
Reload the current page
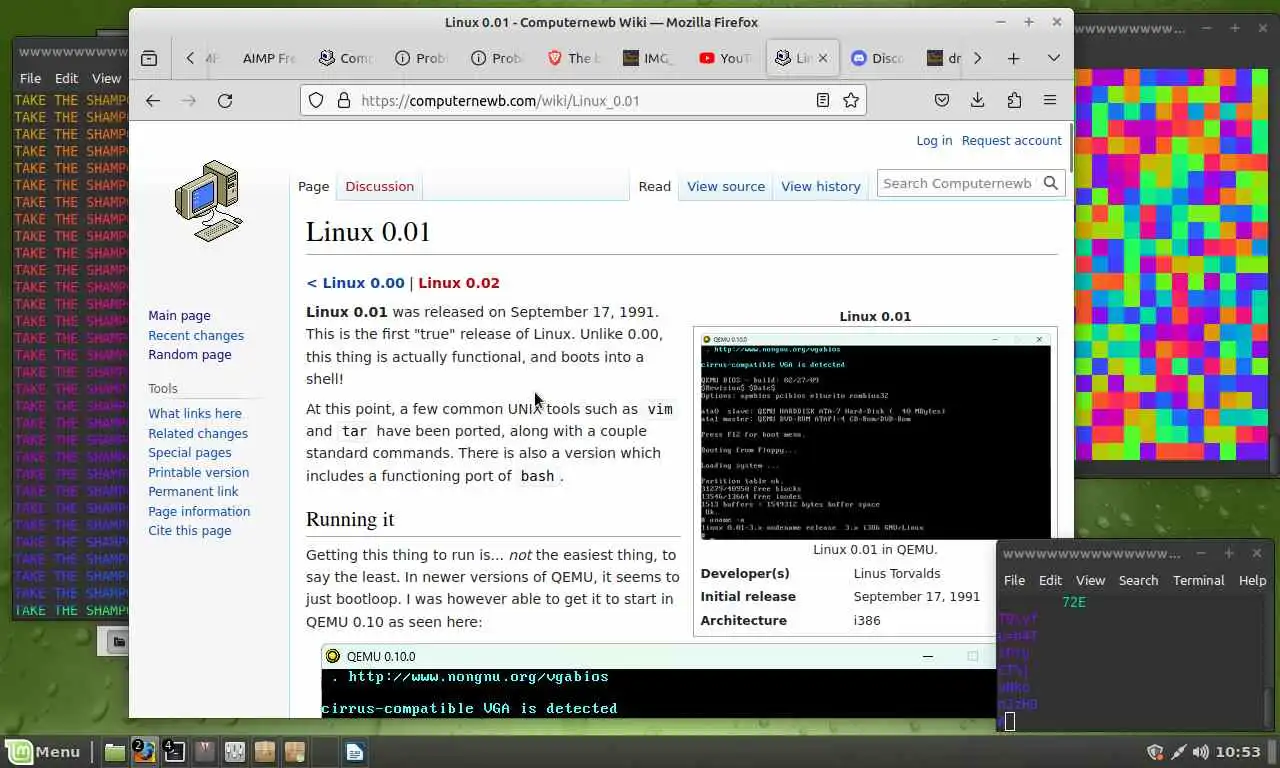(225, 100)
